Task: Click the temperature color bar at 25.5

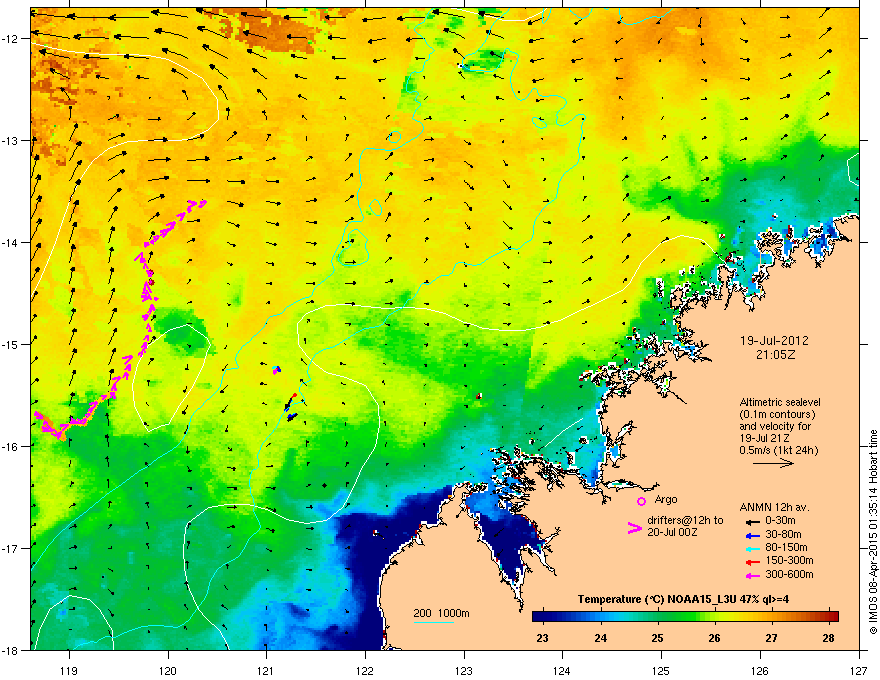Action: tap(686, 617)
